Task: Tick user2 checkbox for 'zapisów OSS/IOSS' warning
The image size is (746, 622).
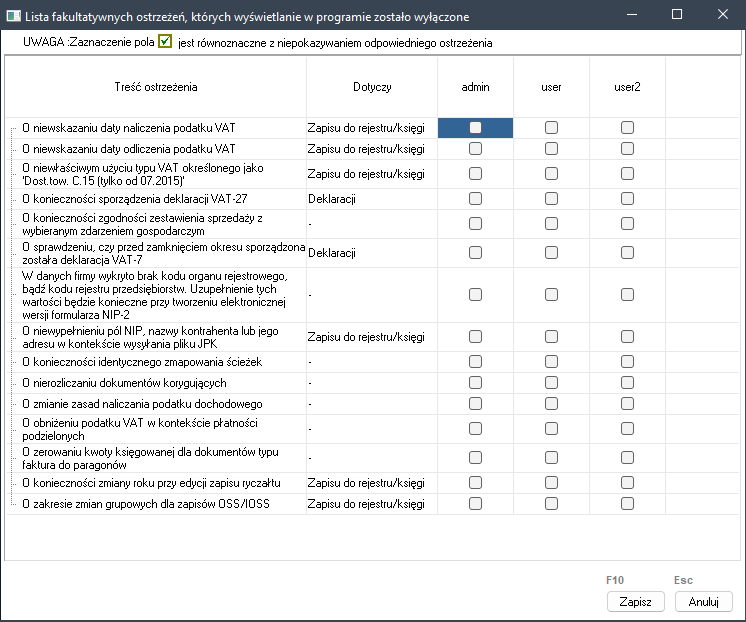Action: coord(627,504)
